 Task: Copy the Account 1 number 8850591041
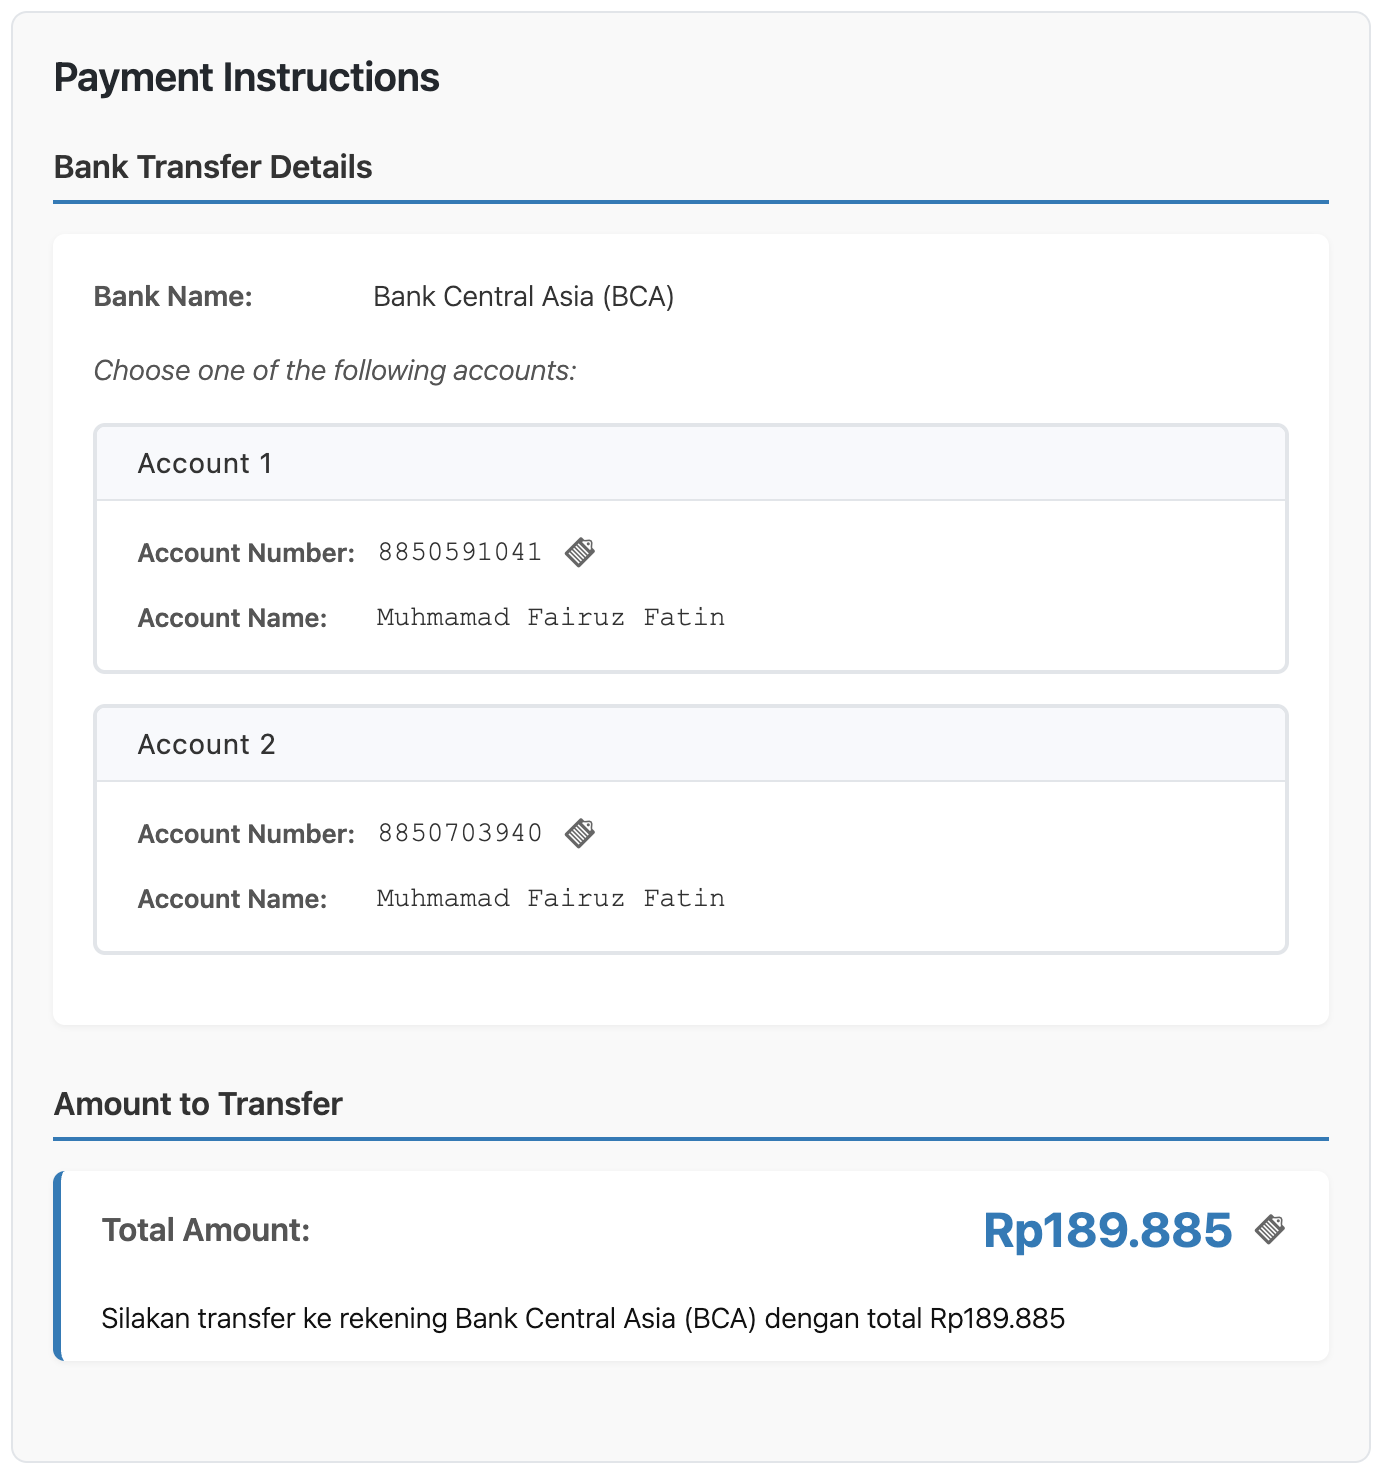pos(580,552)
